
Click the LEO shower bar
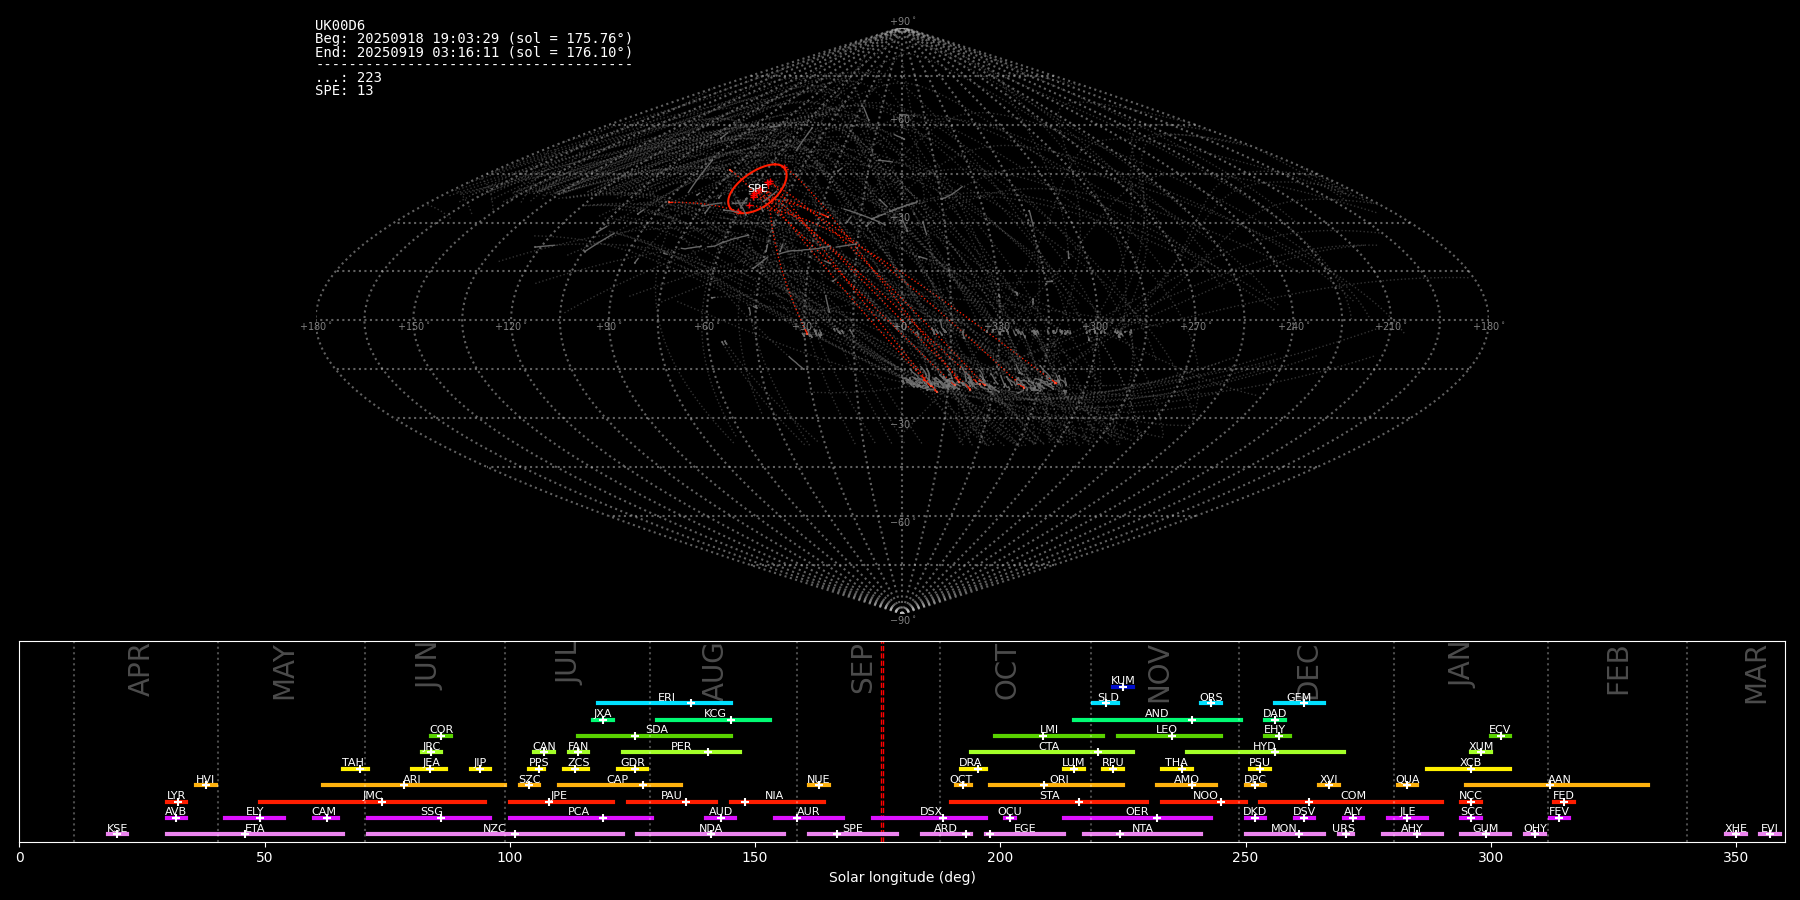pyautogui.click(x=1169, y=736)
